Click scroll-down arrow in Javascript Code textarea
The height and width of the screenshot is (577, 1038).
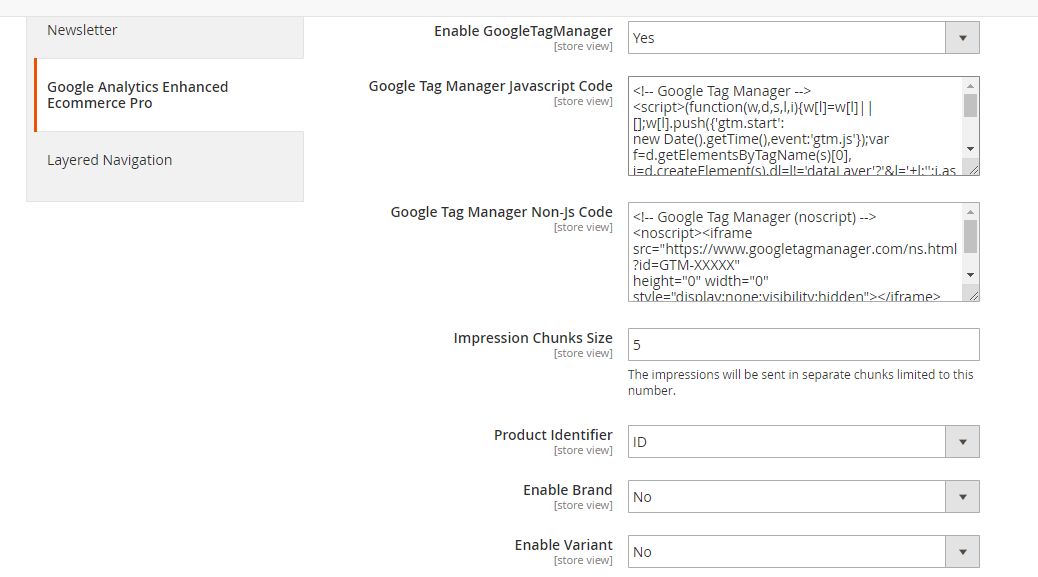tap(970, 149)
